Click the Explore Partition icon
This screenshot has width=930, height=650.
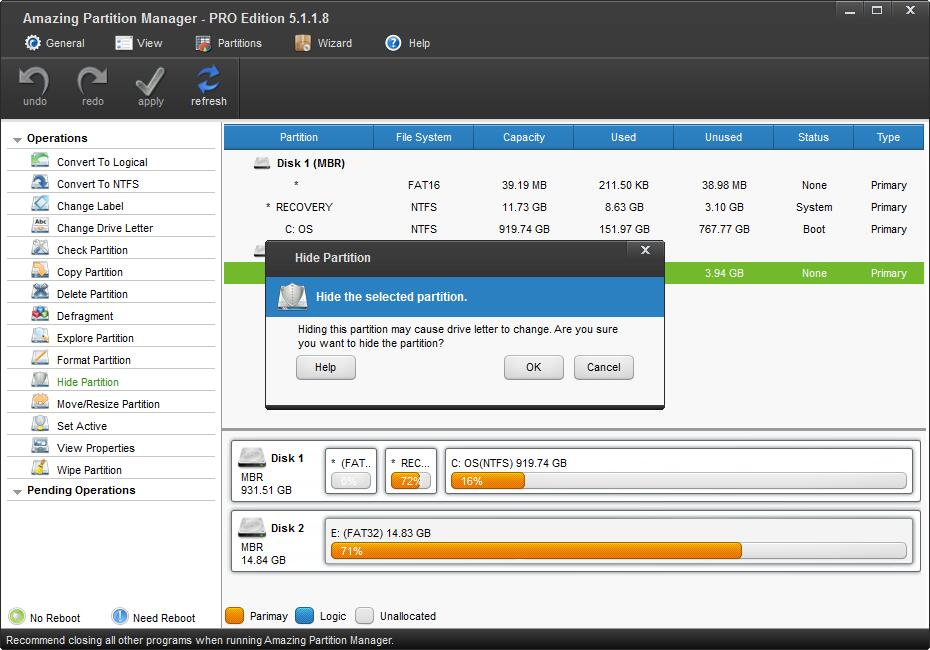coord(40,336)
